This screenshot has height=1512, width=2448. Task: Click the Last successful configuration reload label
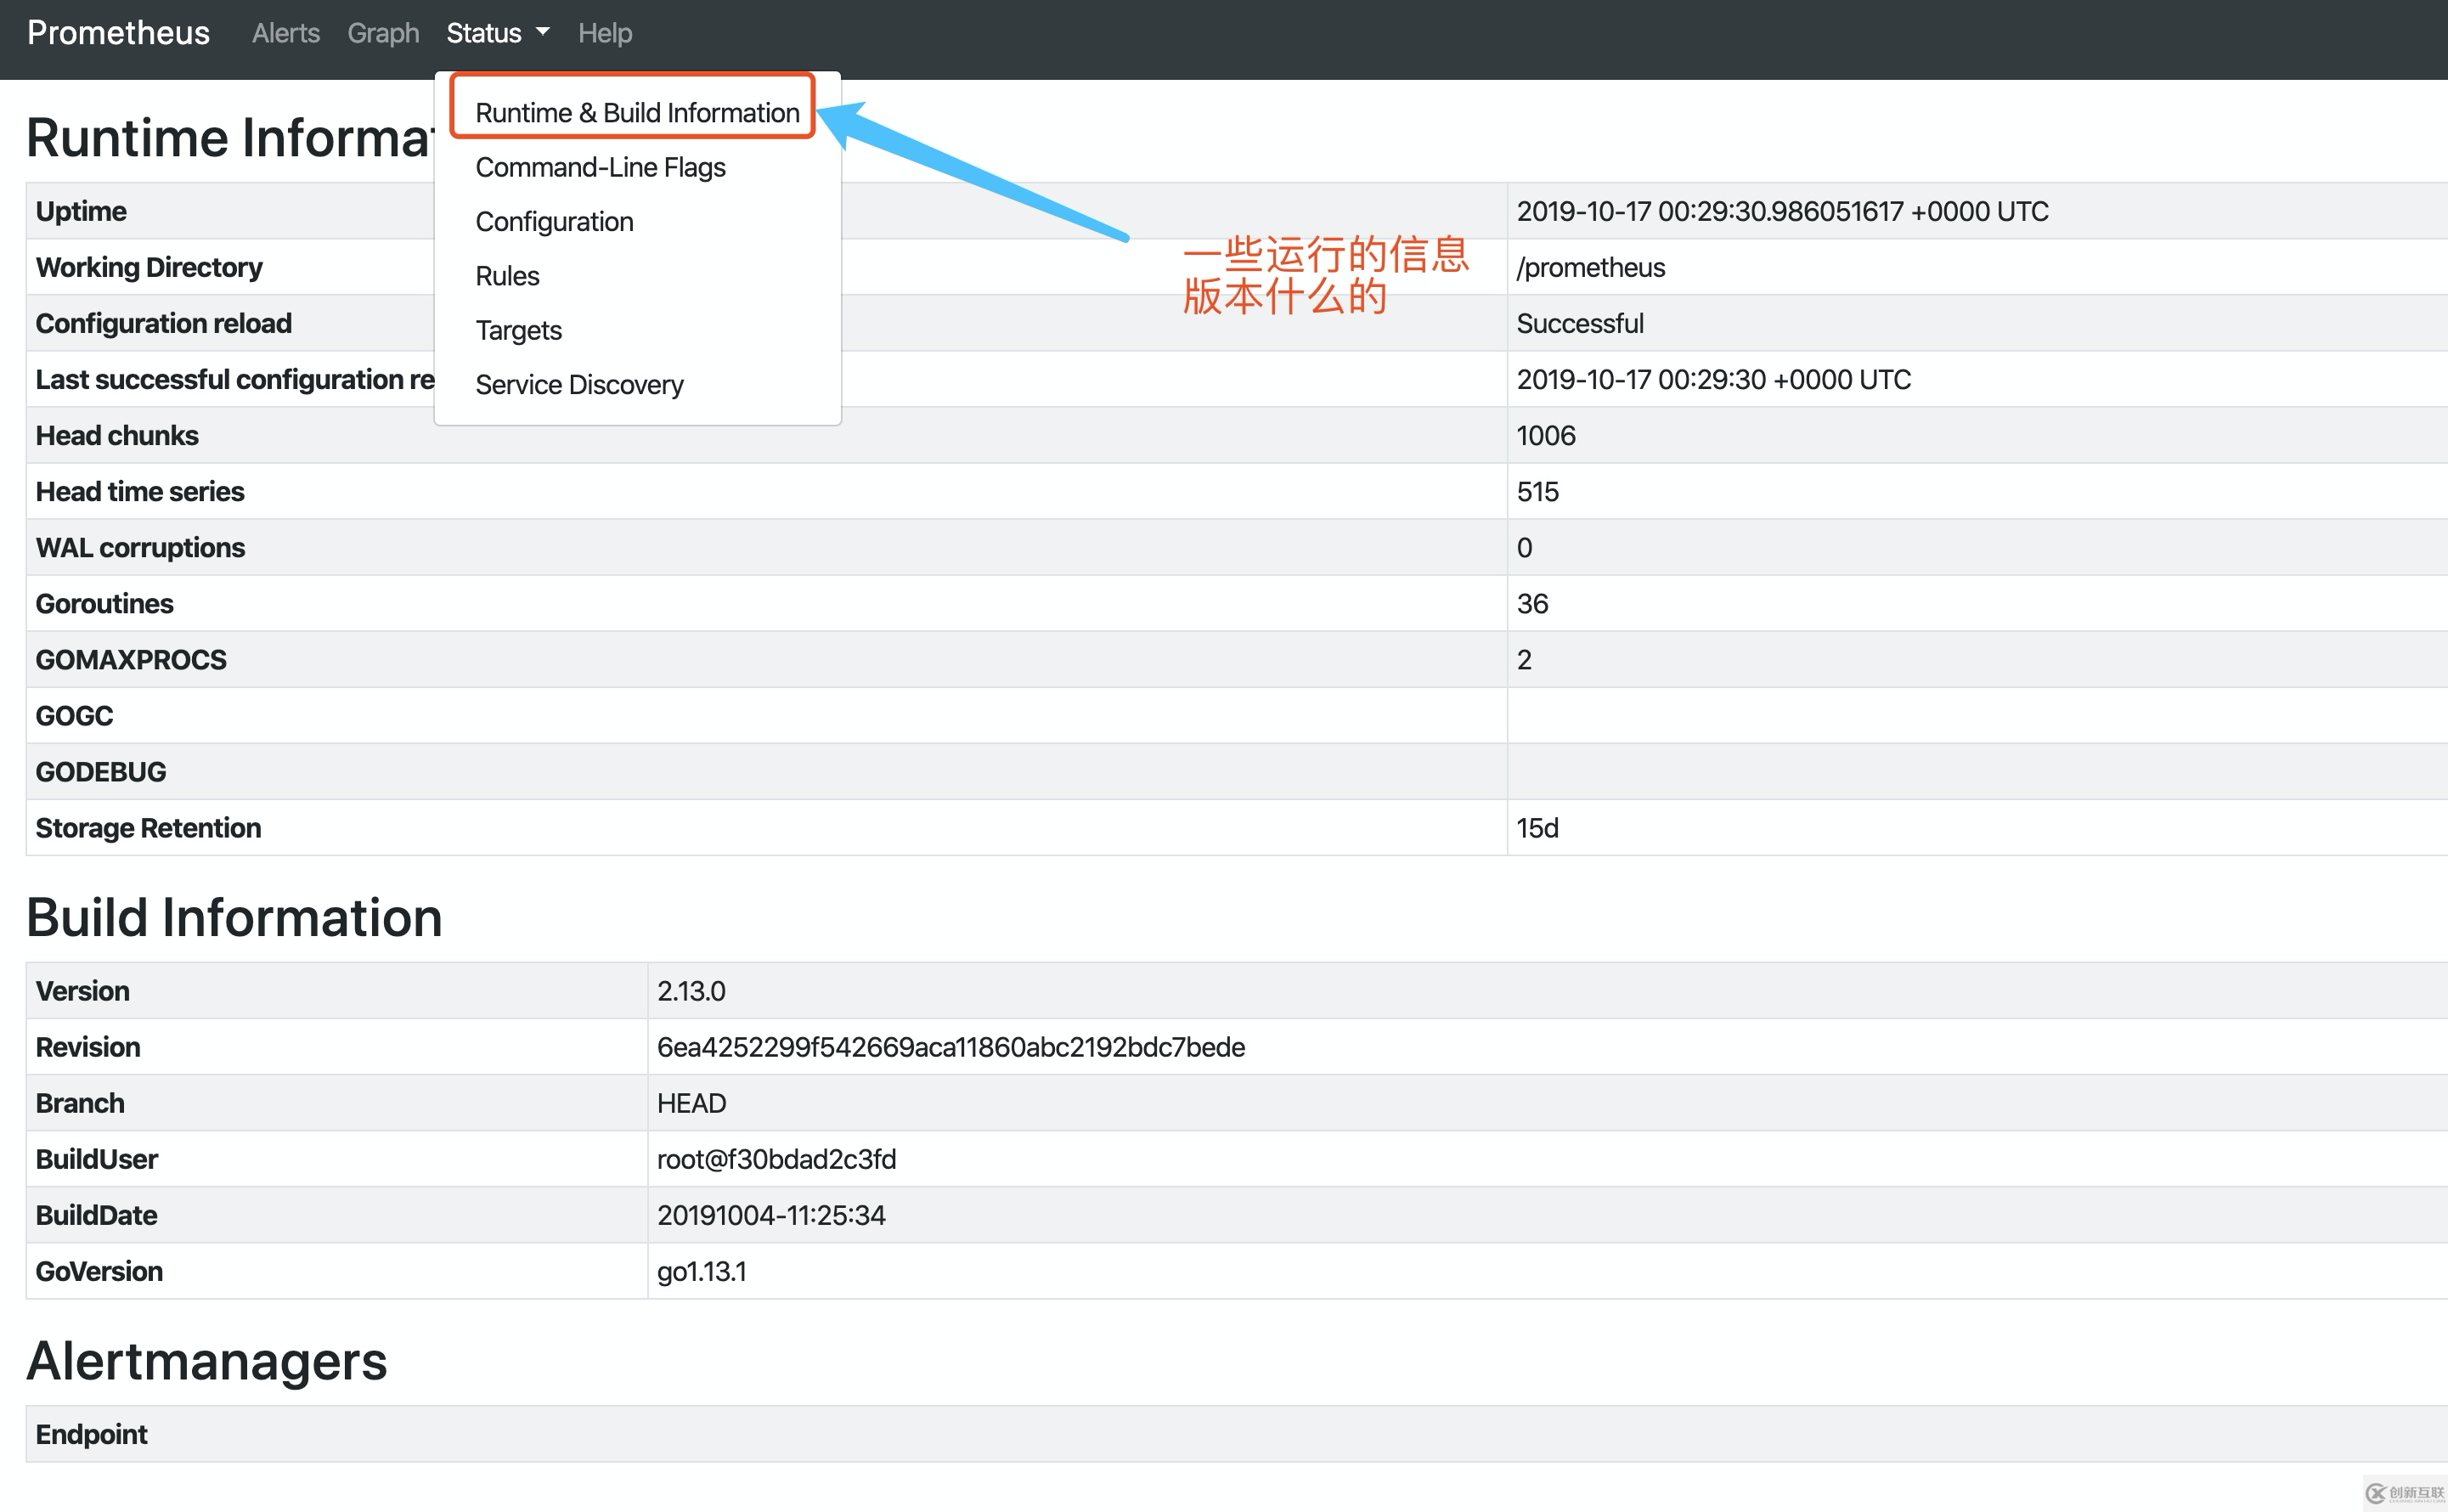(x=235, y=379)
